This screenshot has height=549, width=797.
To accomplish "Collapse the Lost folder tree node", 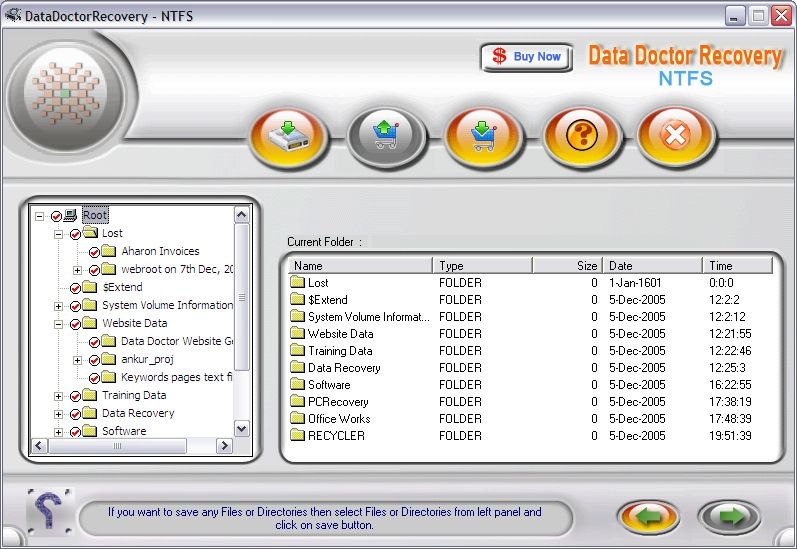I will (x=59, y=234).
